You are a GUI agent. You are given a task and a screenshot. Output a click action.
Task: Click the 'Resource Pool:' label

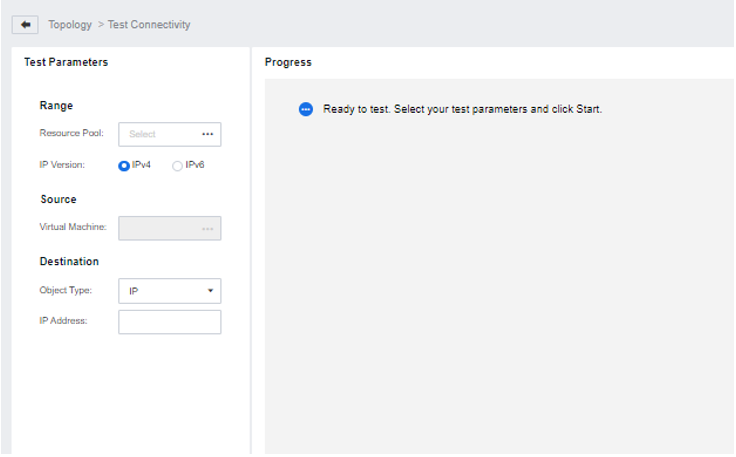click(x=71, y=133)
